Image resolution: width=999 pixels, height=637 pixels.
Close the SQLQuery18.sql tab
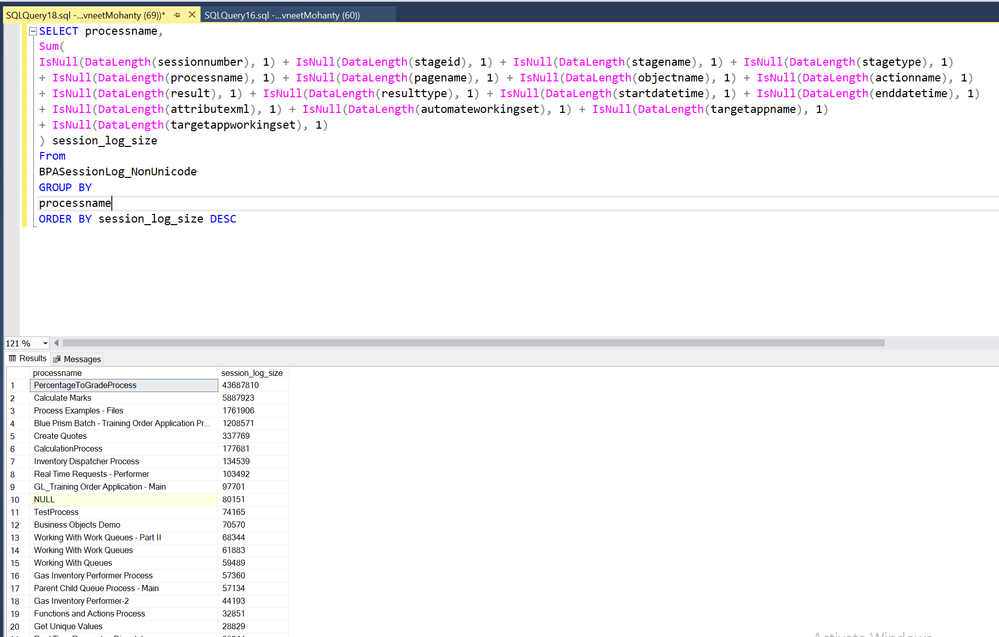tap(192, 15)
